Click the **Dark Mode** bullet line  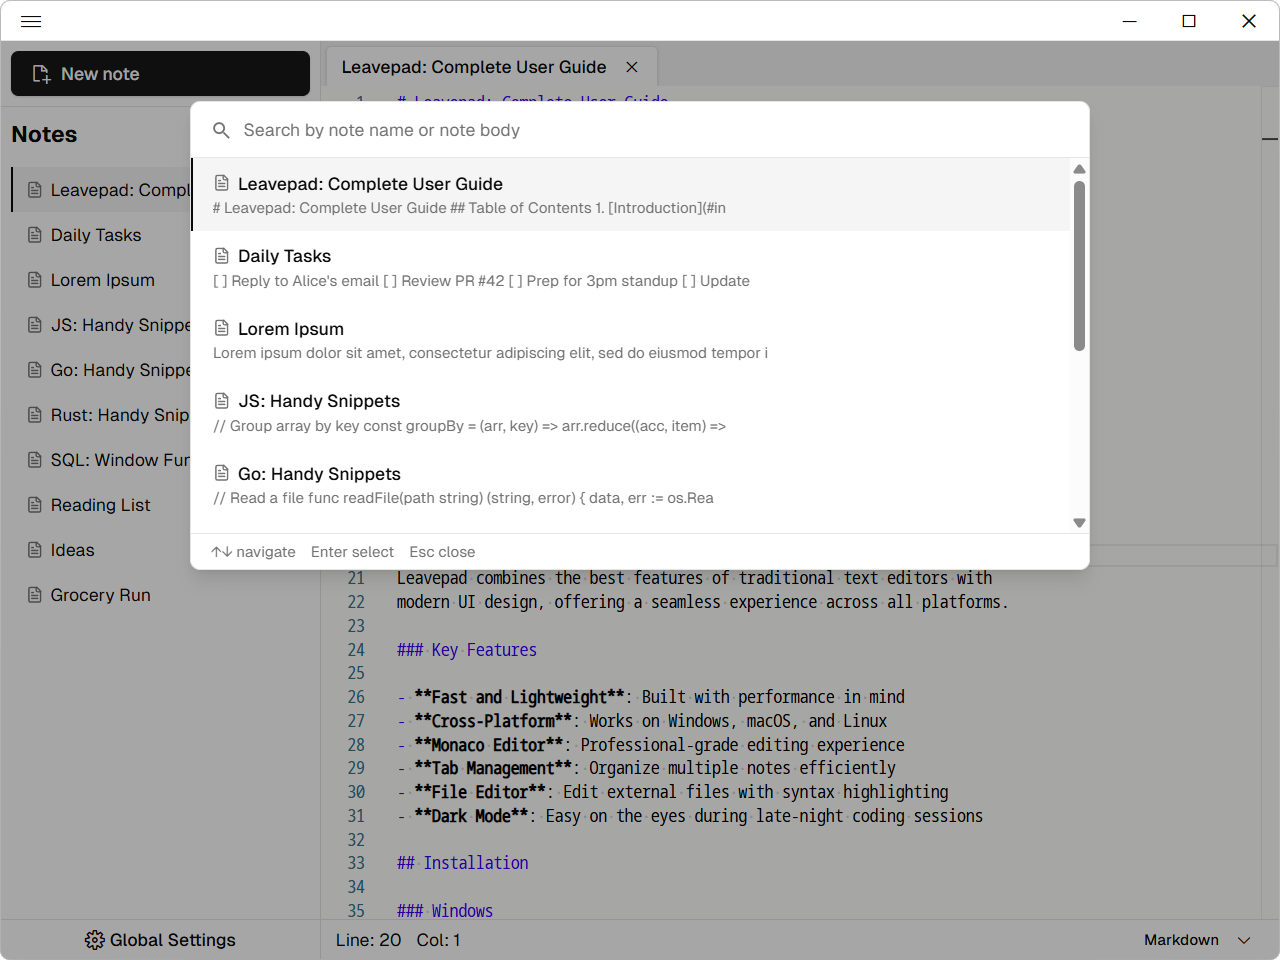[x=690, y=816]
